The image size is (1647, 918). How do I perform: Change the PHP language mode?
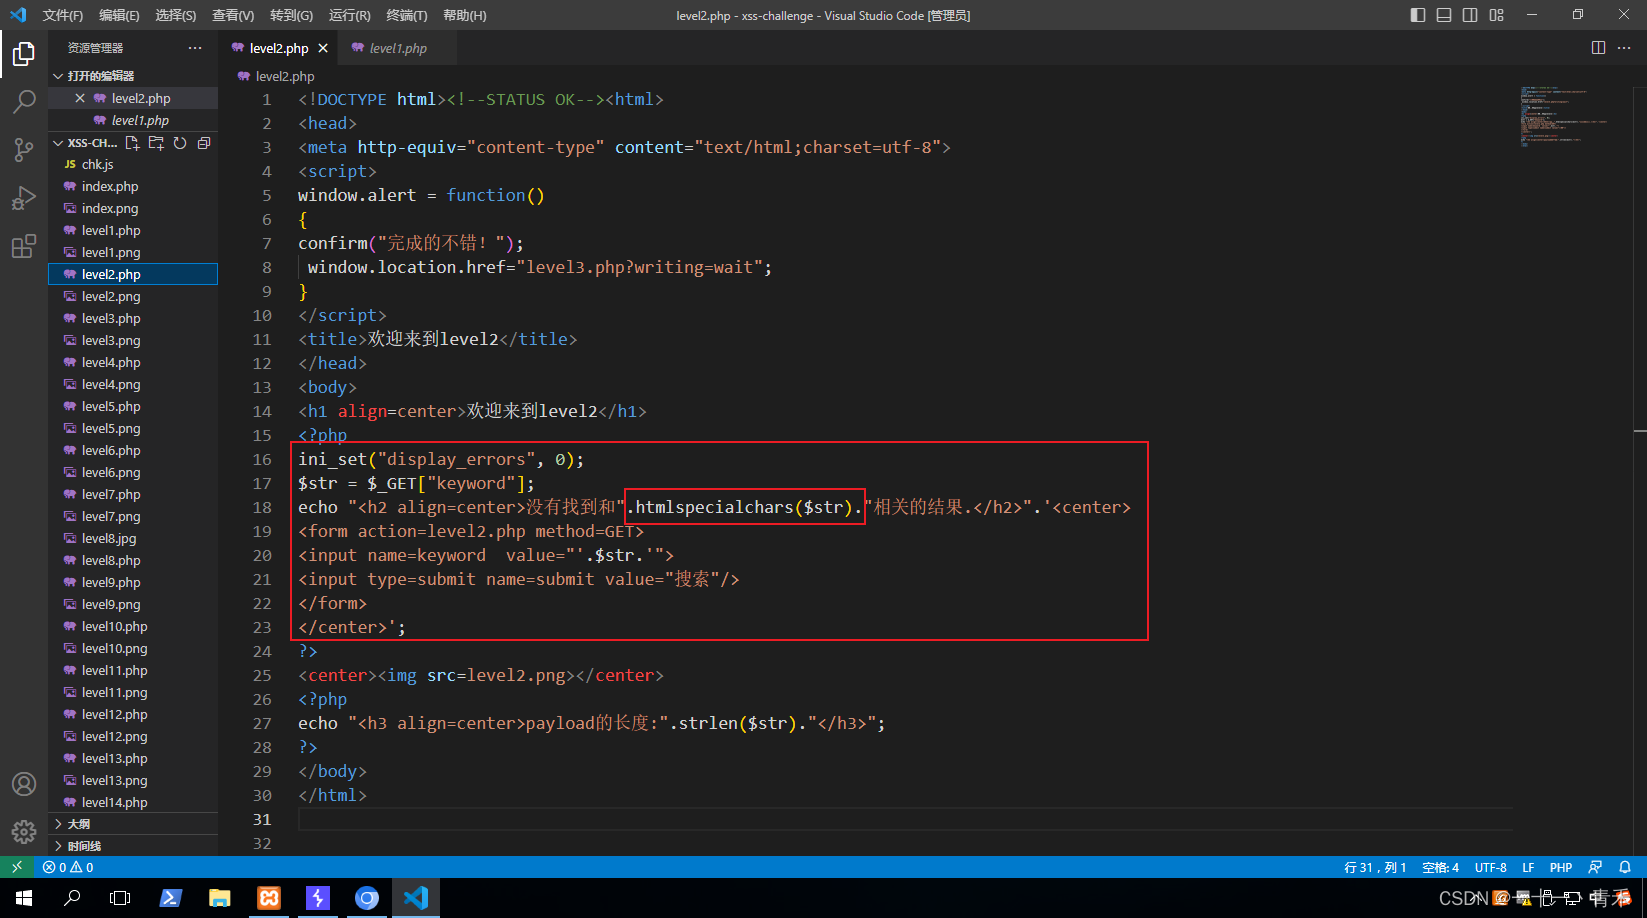point(1561,867)
